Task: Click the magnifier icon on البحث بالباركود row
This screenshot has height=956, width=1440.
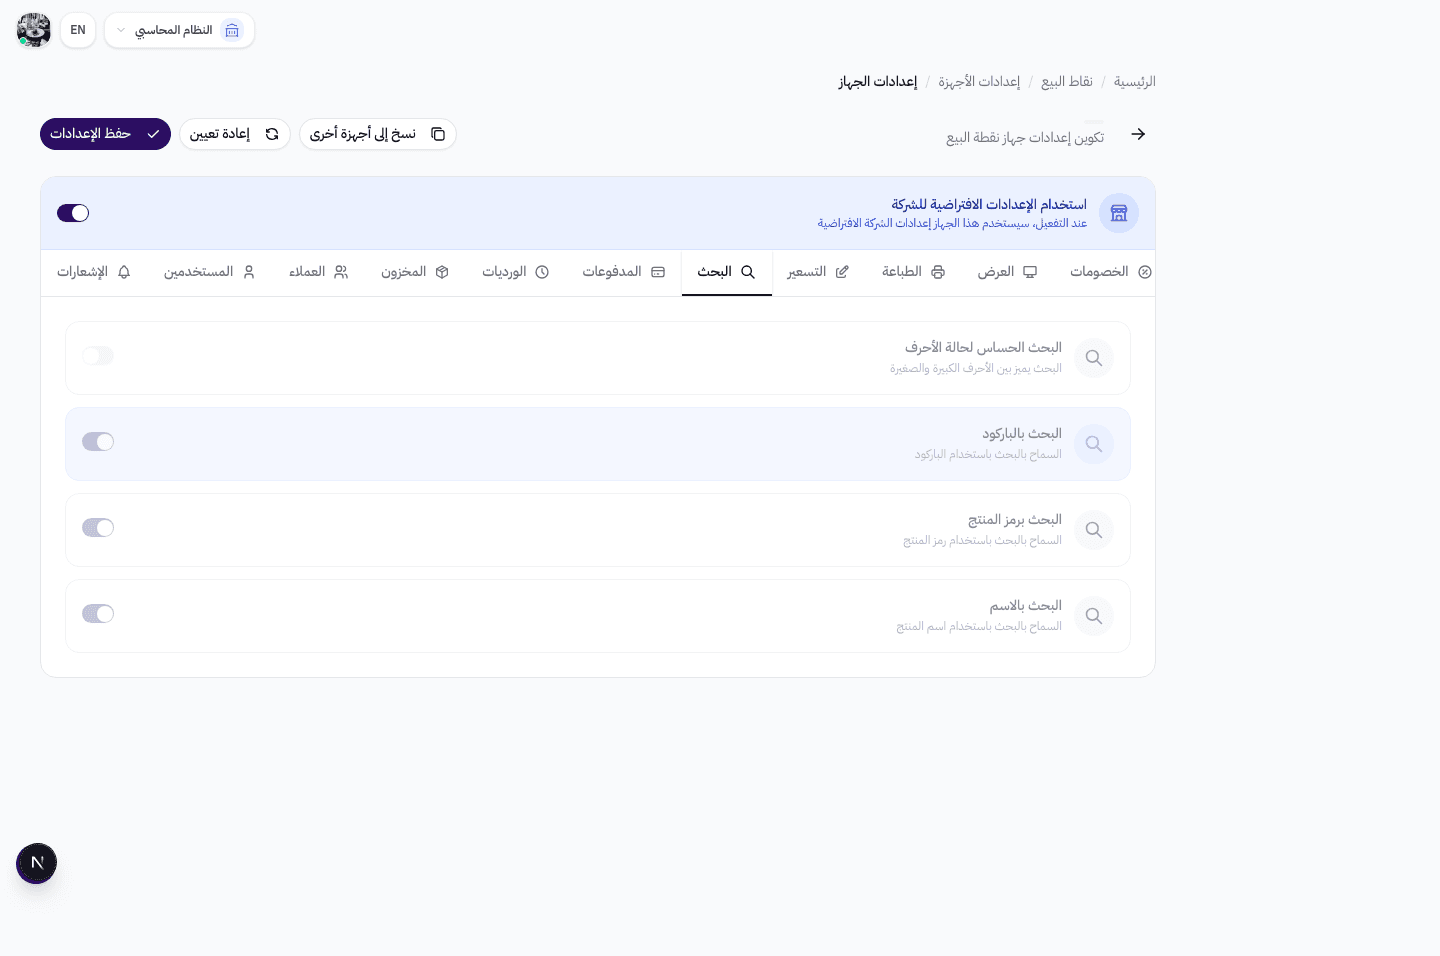Action: point(1094,443)
